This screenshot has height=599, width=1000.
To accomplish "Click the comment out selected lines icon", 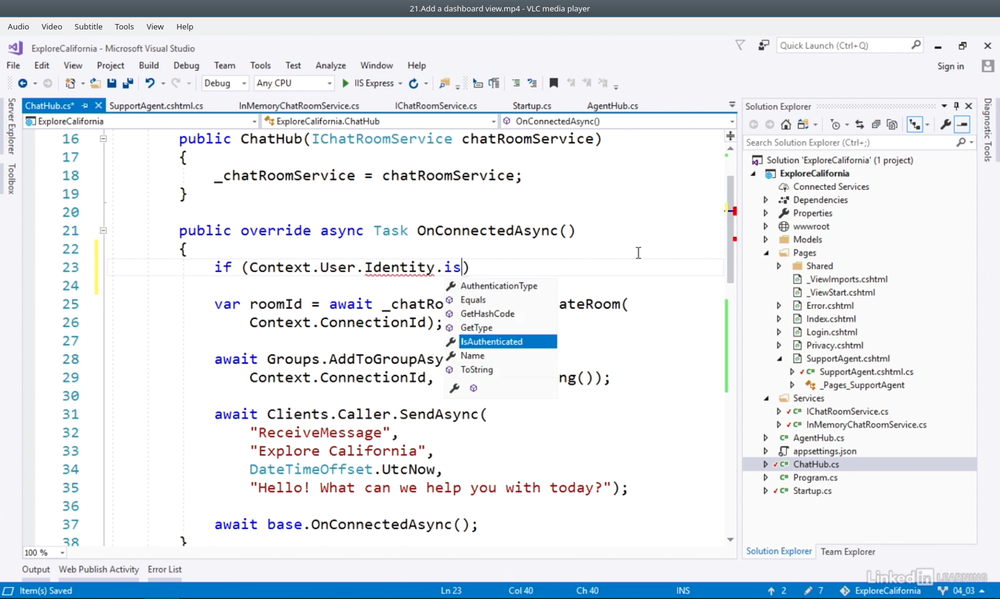I will tap(516, 84).
